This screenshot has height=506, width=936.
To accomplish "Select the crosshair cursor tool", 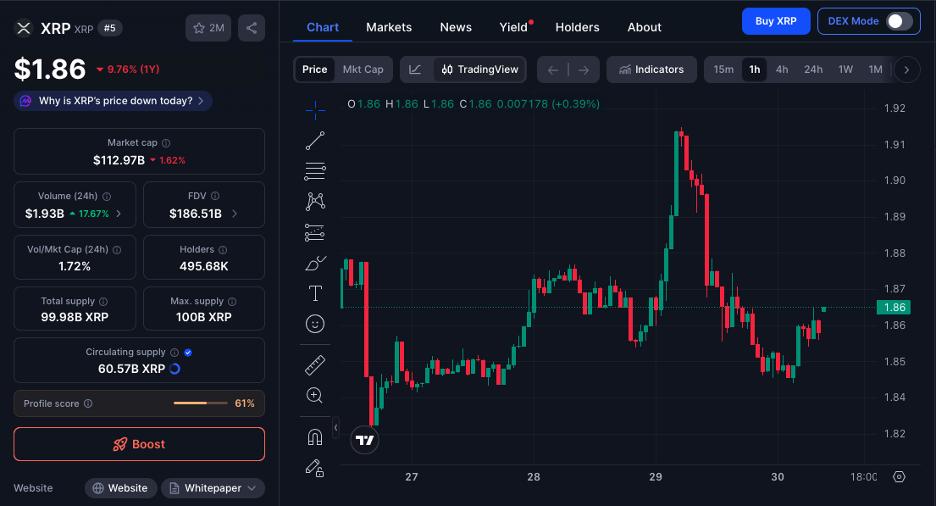I will [315, 109].
